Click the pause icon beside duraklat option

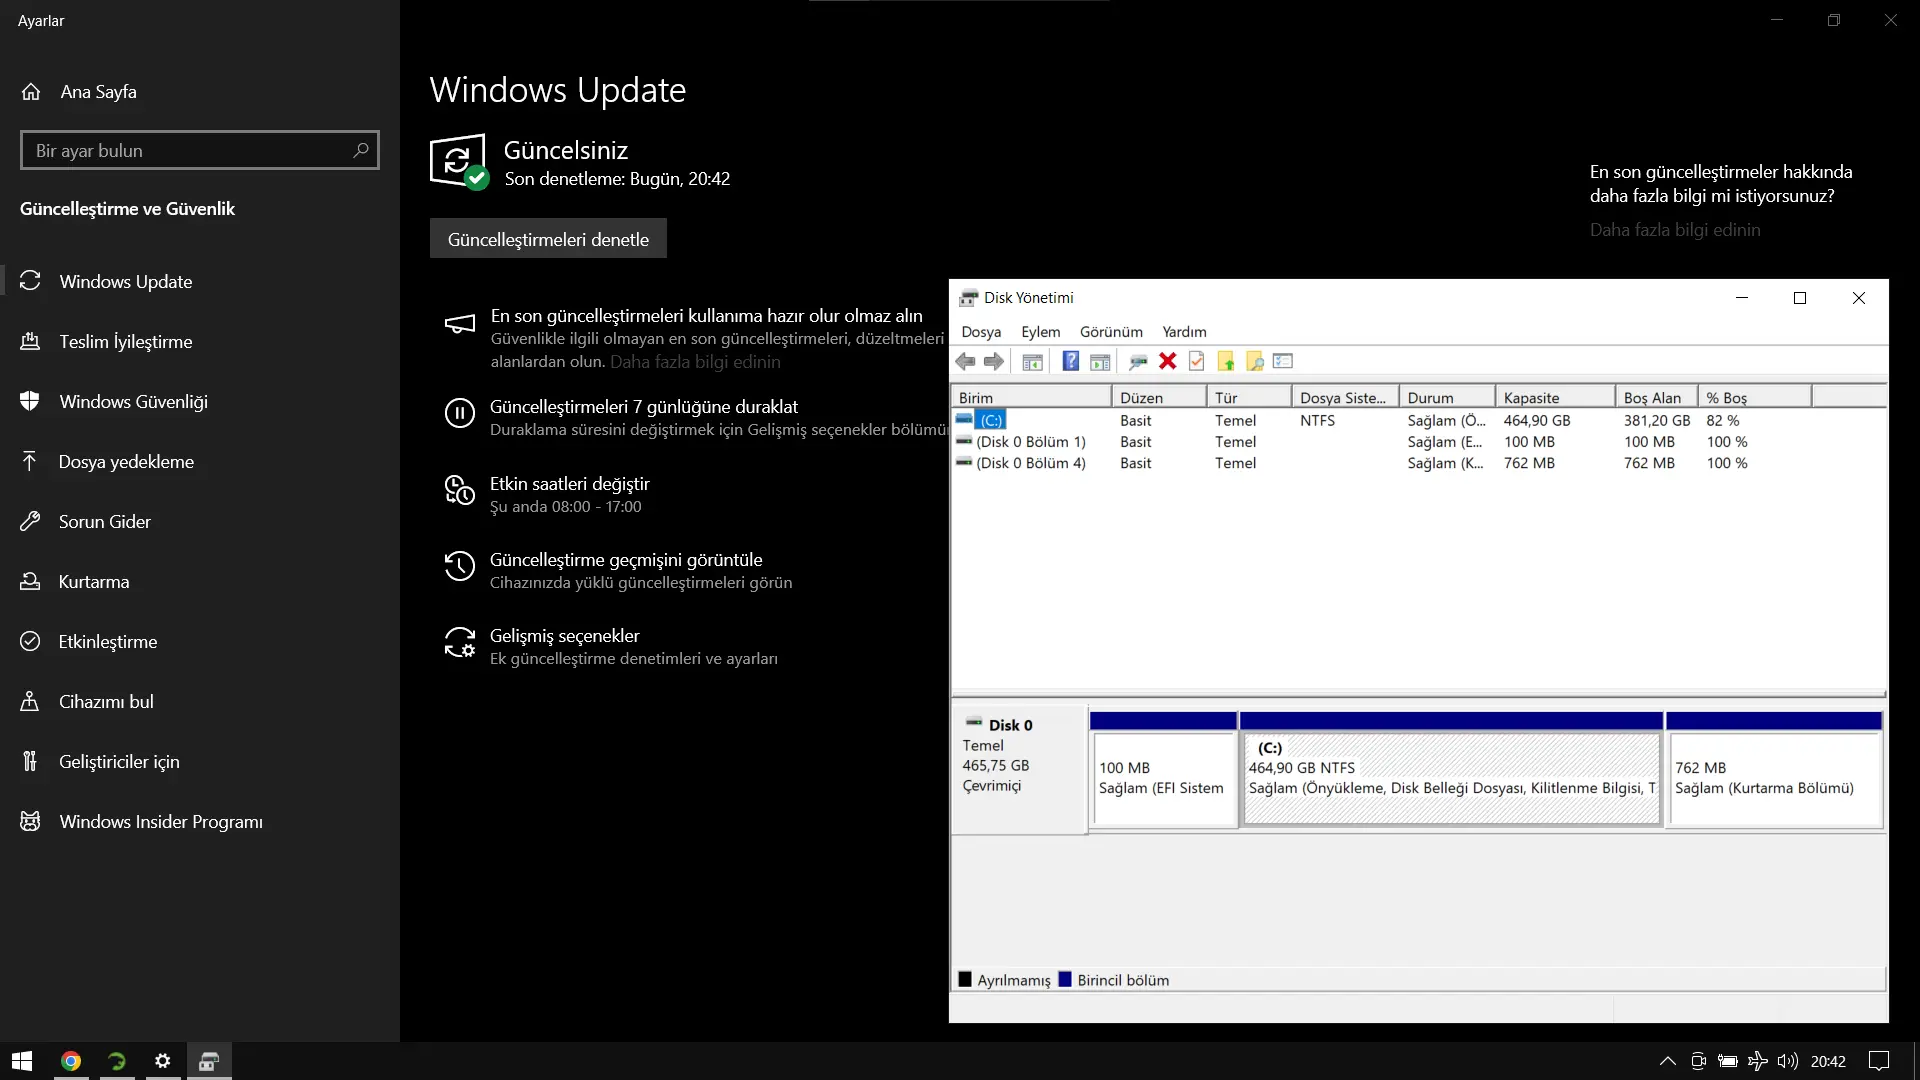pos(460,413)
